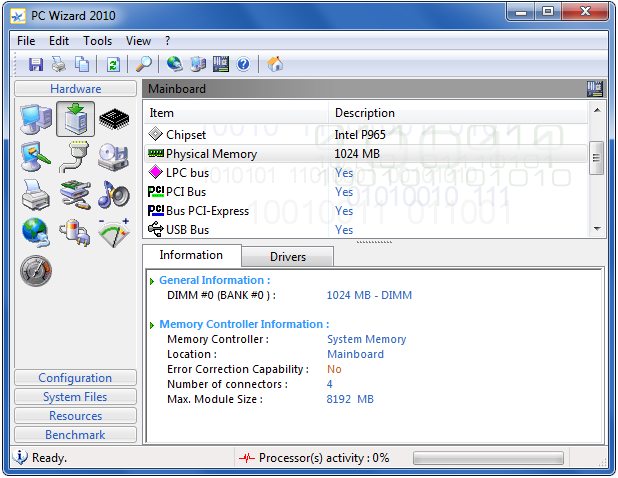Click the scroll down arrow in item list
The image size is (618, 478).
pos(597,229)
